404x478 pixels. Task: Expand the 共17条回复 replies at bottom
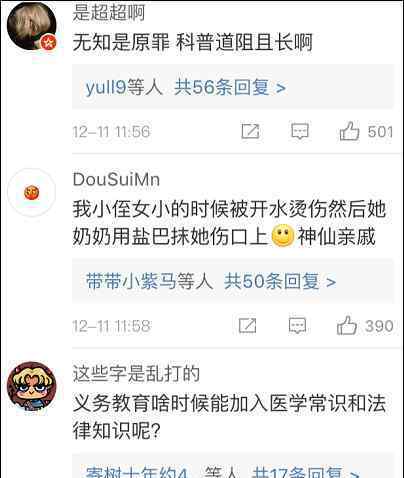click(x=305, y=472)
